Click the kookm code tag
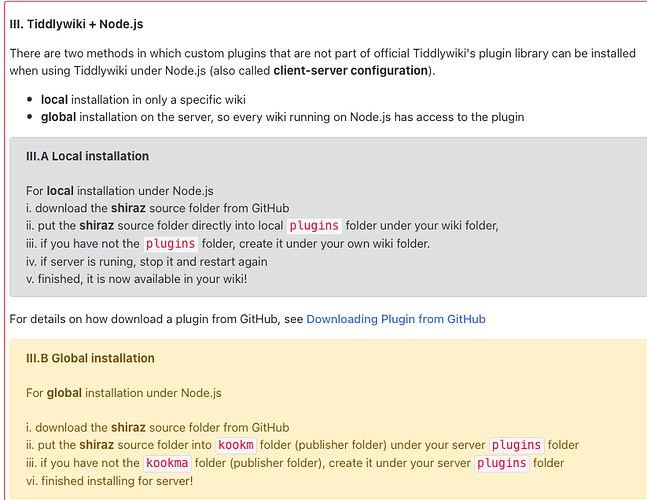Screen dimensions: 647x500 tap(236, 445)
